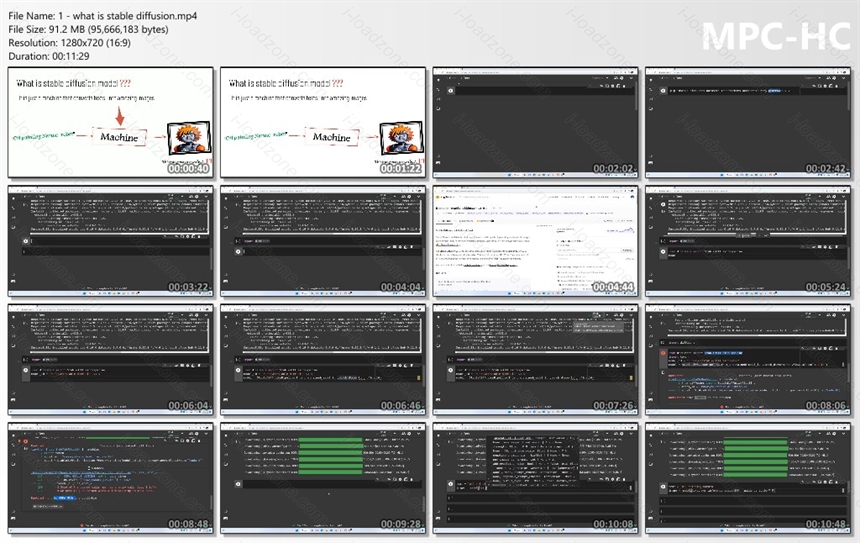Screen dimensions: 860x543
Task: Click the 00:10:08 thumbnail
Action: (x=535, y=478)
